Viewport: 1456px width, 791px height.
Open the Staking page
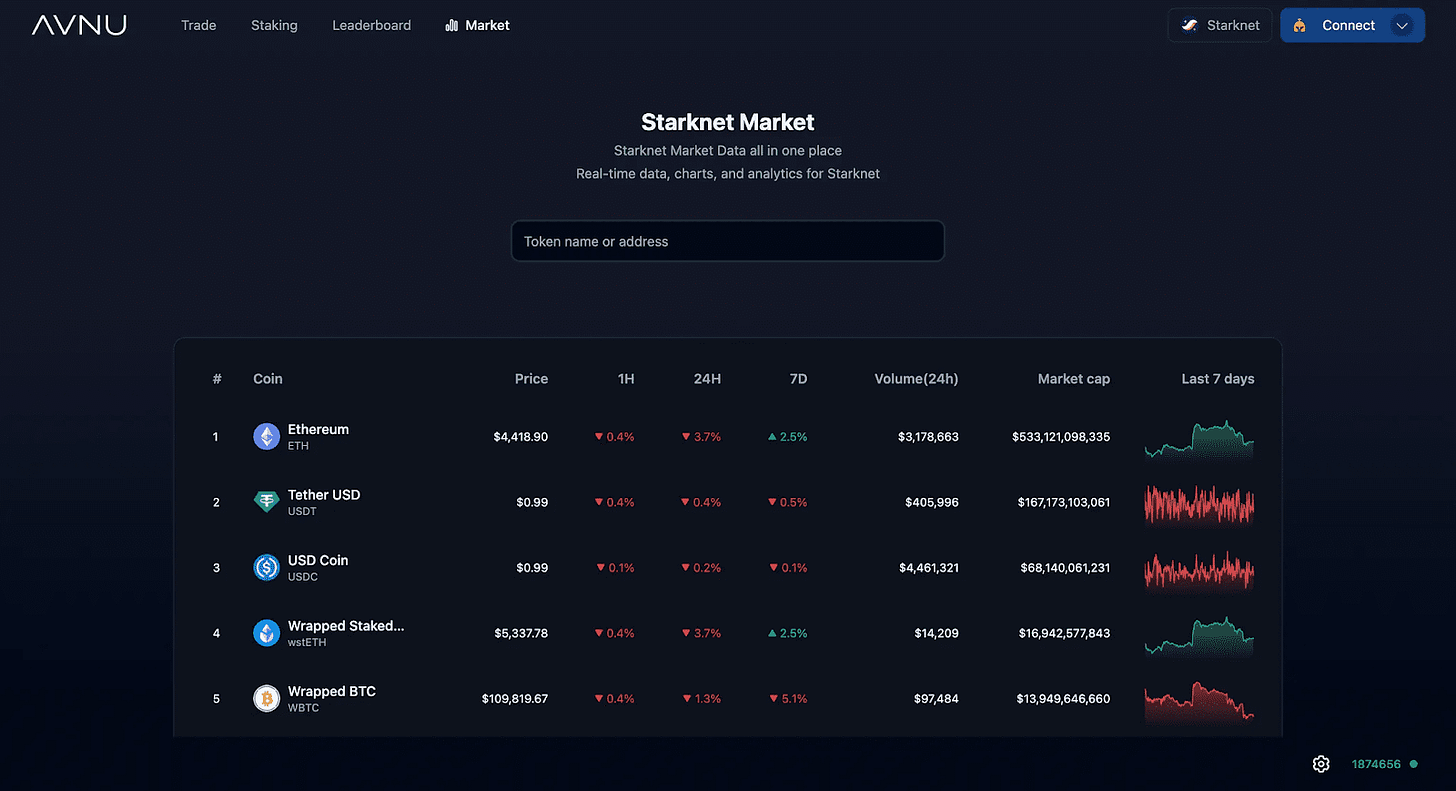(x=274, y=25)
